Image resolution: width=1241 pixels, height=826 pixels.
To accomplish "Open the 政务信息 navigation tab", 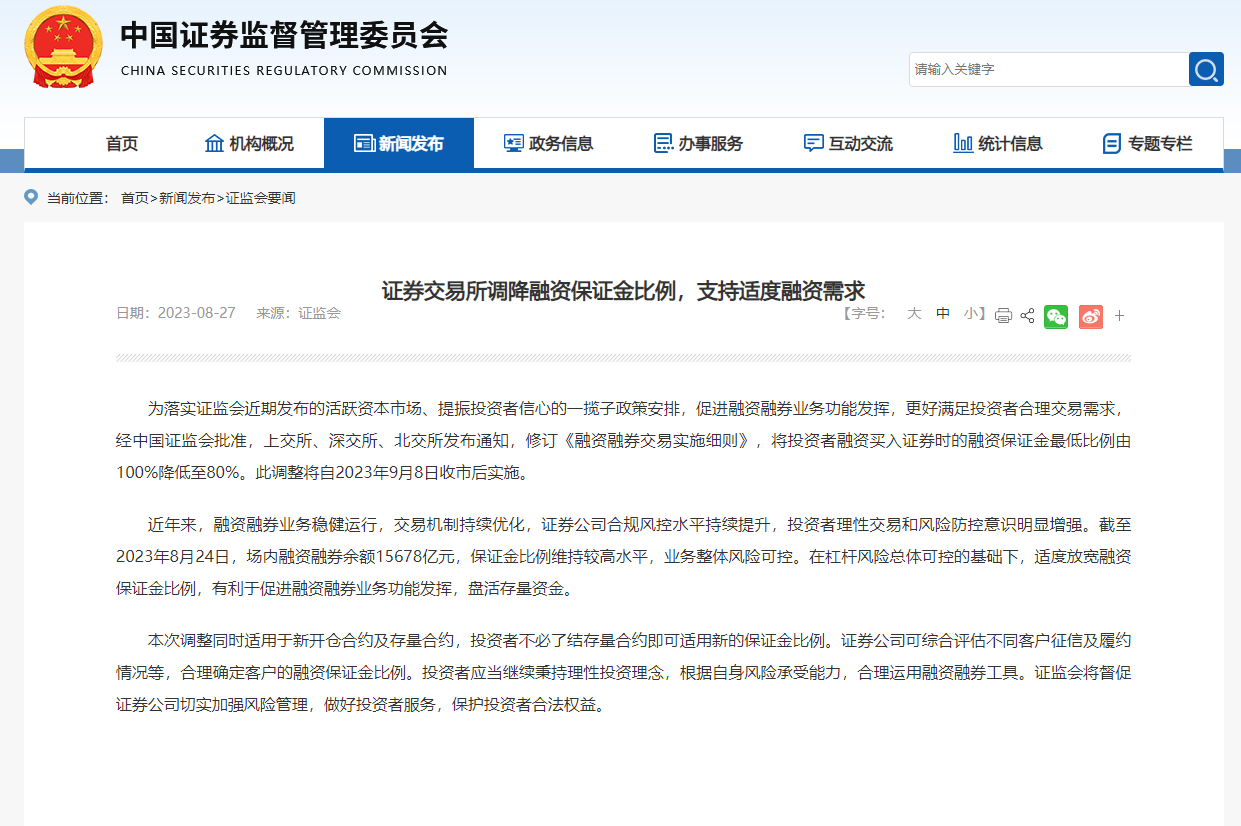I will 549,143.
